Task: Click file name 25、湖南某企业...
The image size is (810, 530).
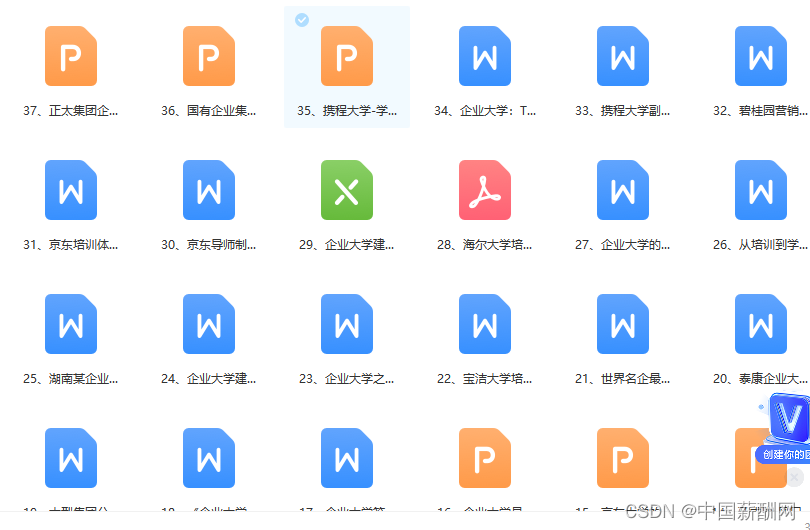Action: coord(71,379)
